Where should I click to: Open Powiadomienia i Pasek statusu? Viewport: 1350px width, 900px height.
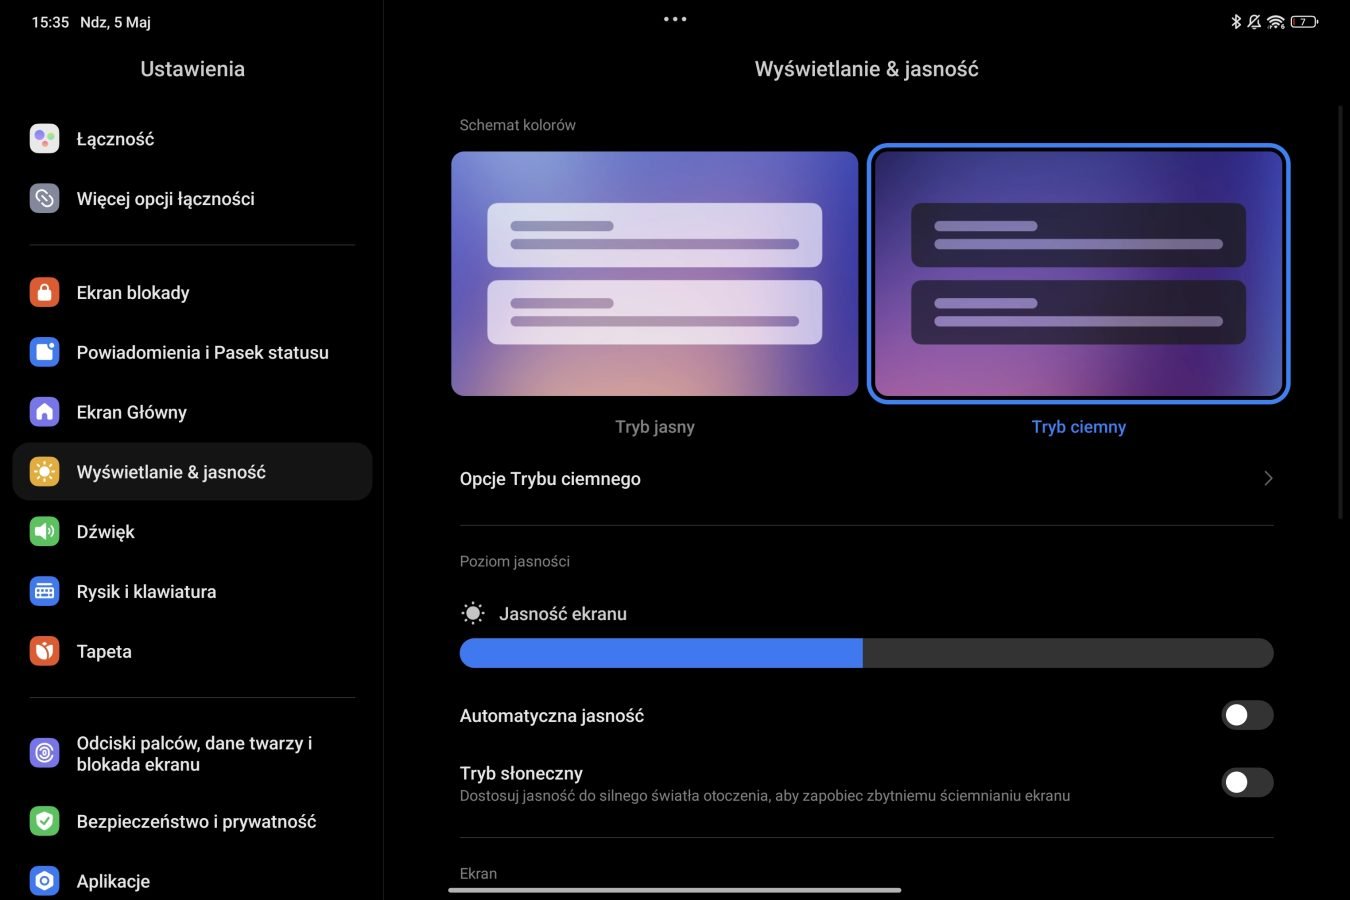tap(192, 352)
